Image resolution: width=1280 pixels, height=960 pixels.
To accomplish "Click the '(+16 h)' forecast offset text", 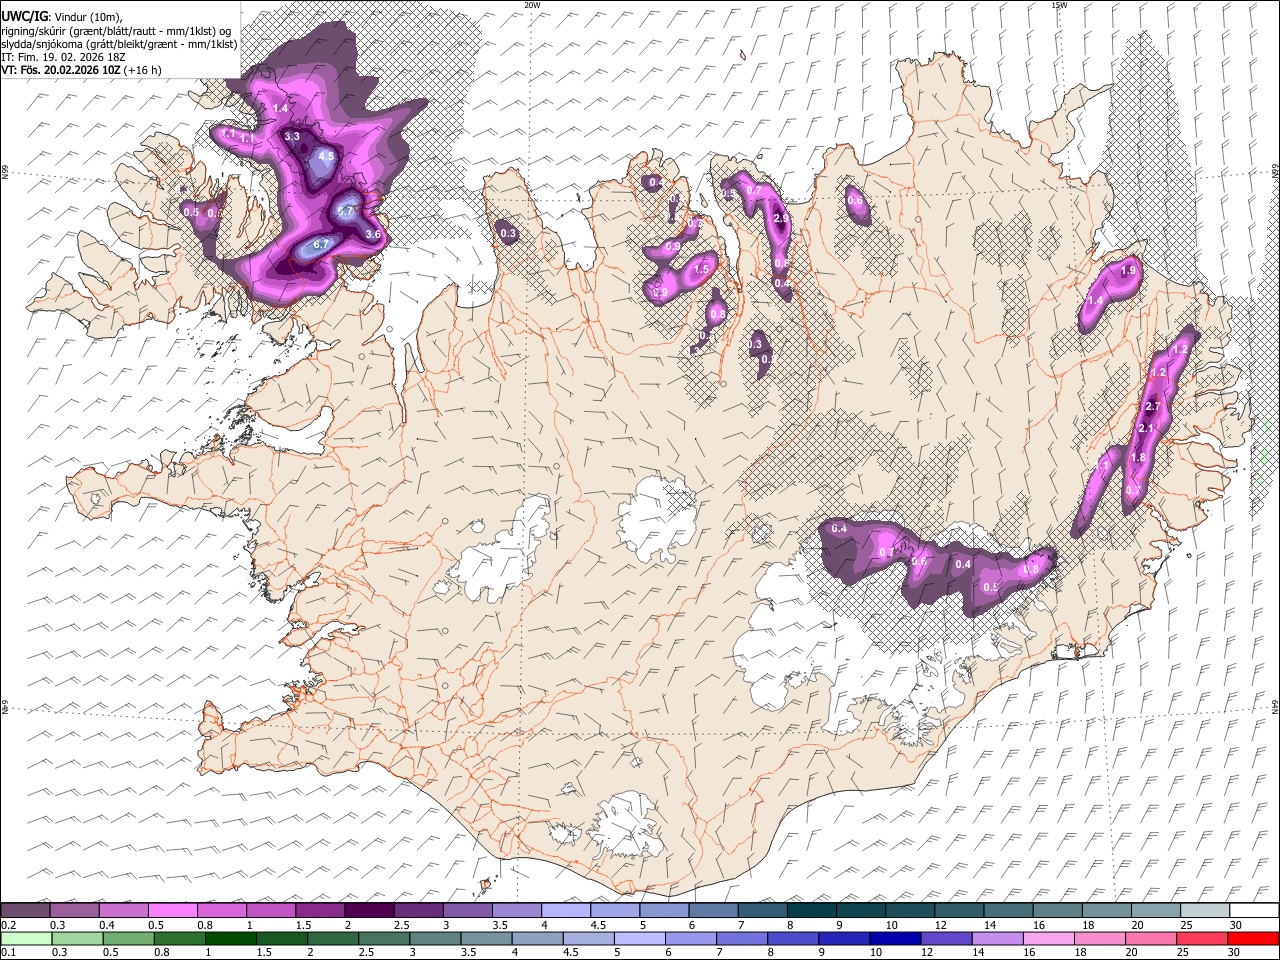I will pos(142,70).
